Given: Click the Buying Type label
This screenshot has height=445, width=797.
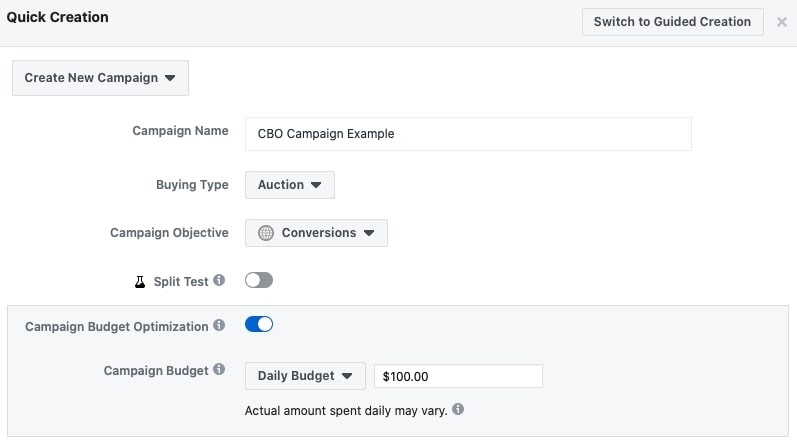Looking at the screenshot, I should pos(192,185).
